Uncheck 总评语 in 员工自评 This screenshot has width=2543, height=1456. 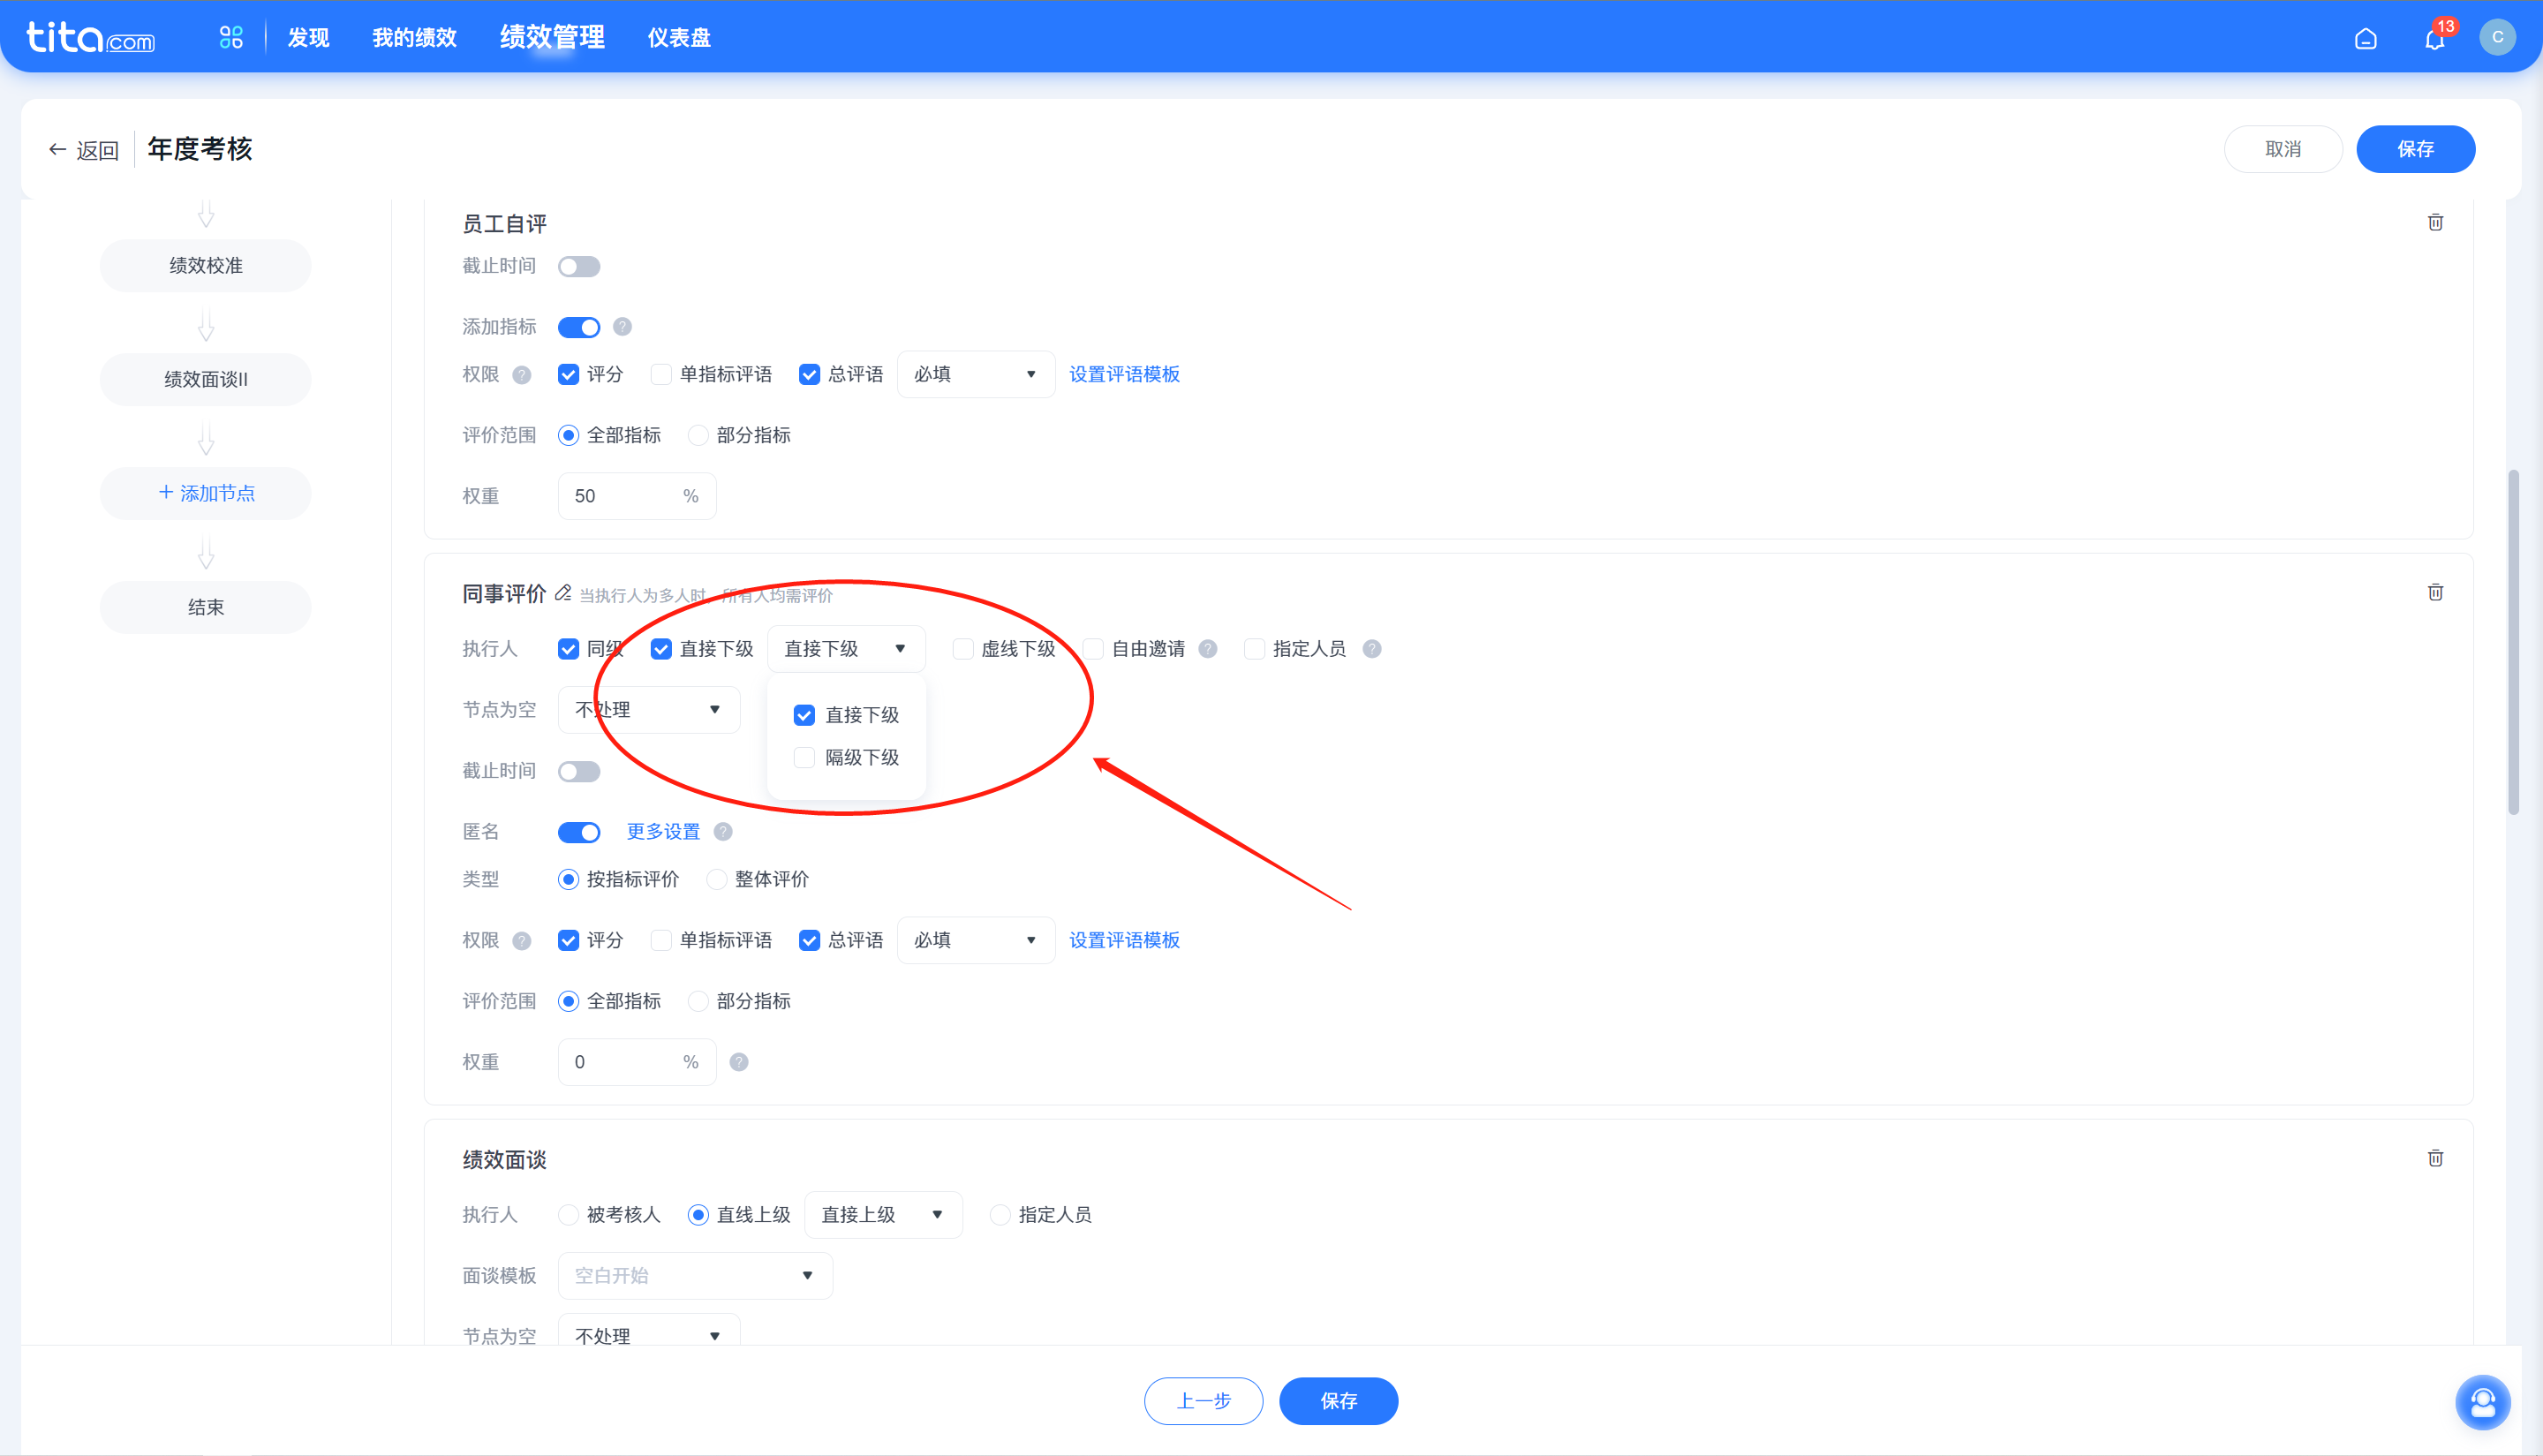pyautogui.click(x=809, y=375)
